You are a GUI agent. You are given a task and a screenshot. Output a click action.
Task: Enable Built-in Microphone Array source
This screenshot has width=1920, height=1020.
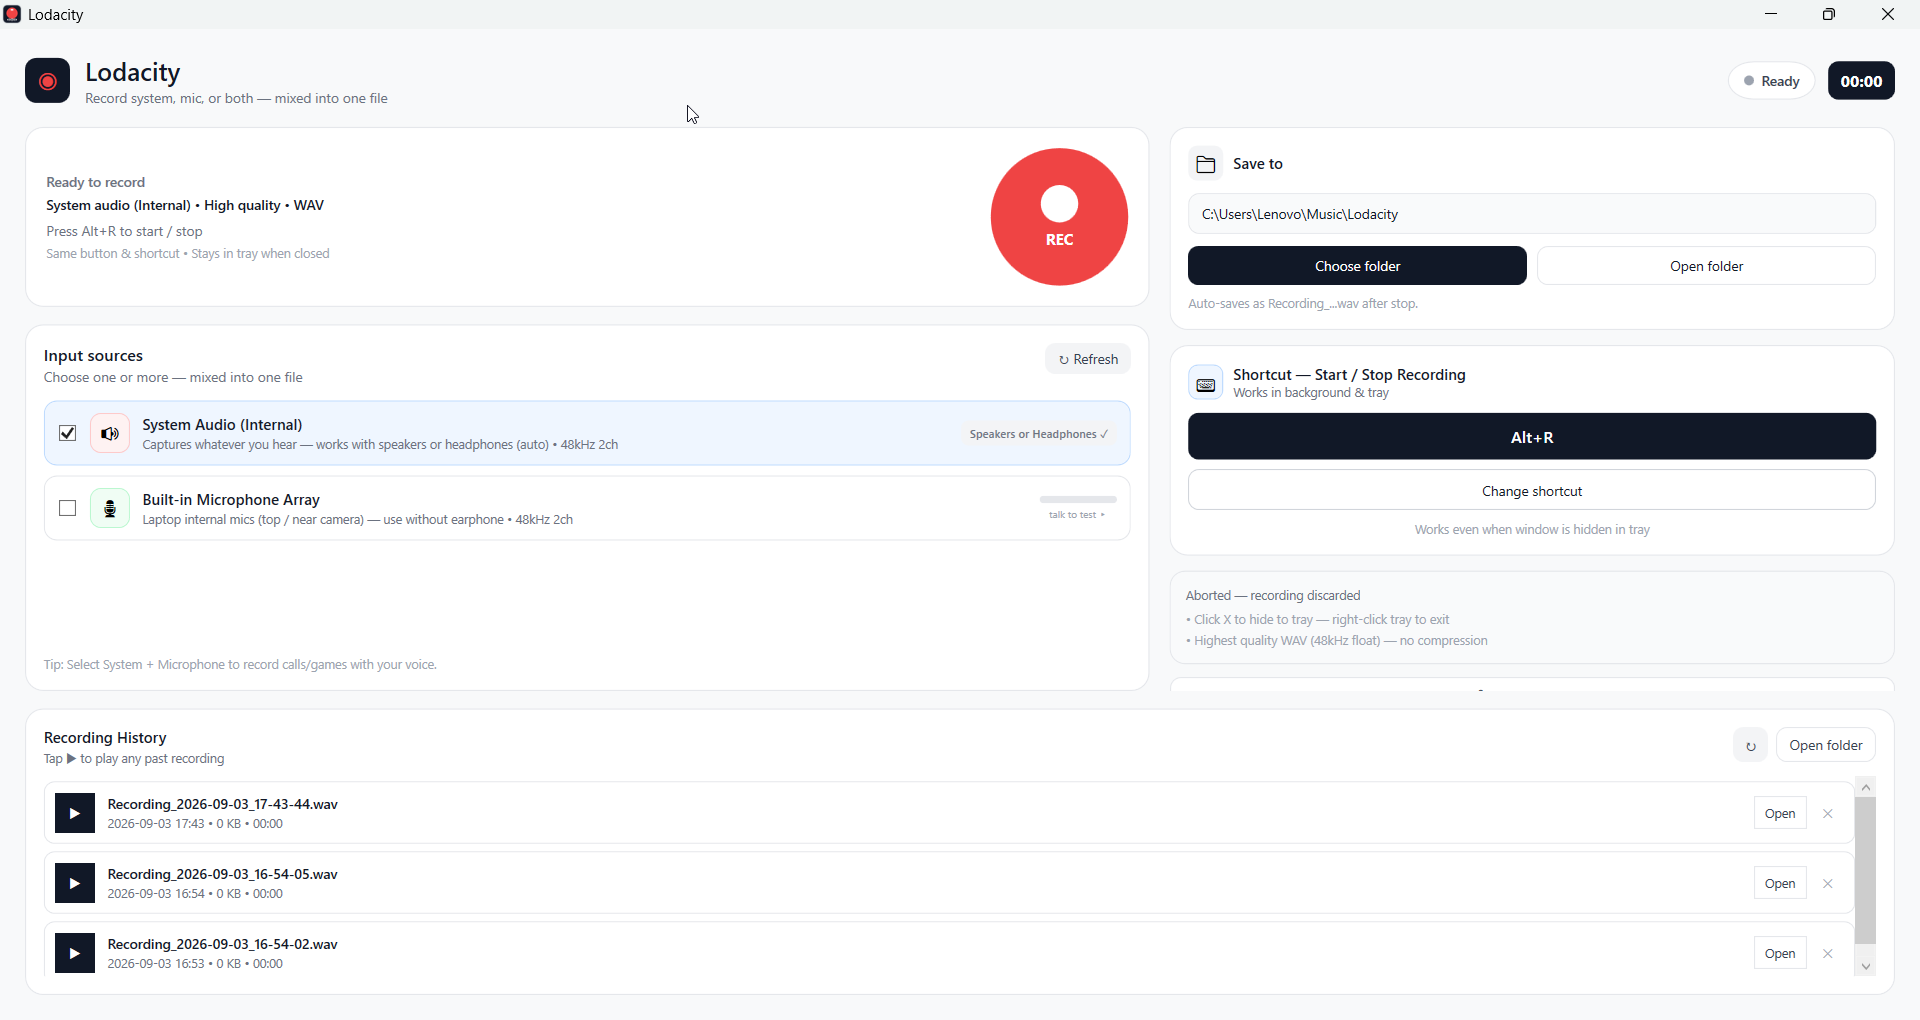click(x=67, y=508)
